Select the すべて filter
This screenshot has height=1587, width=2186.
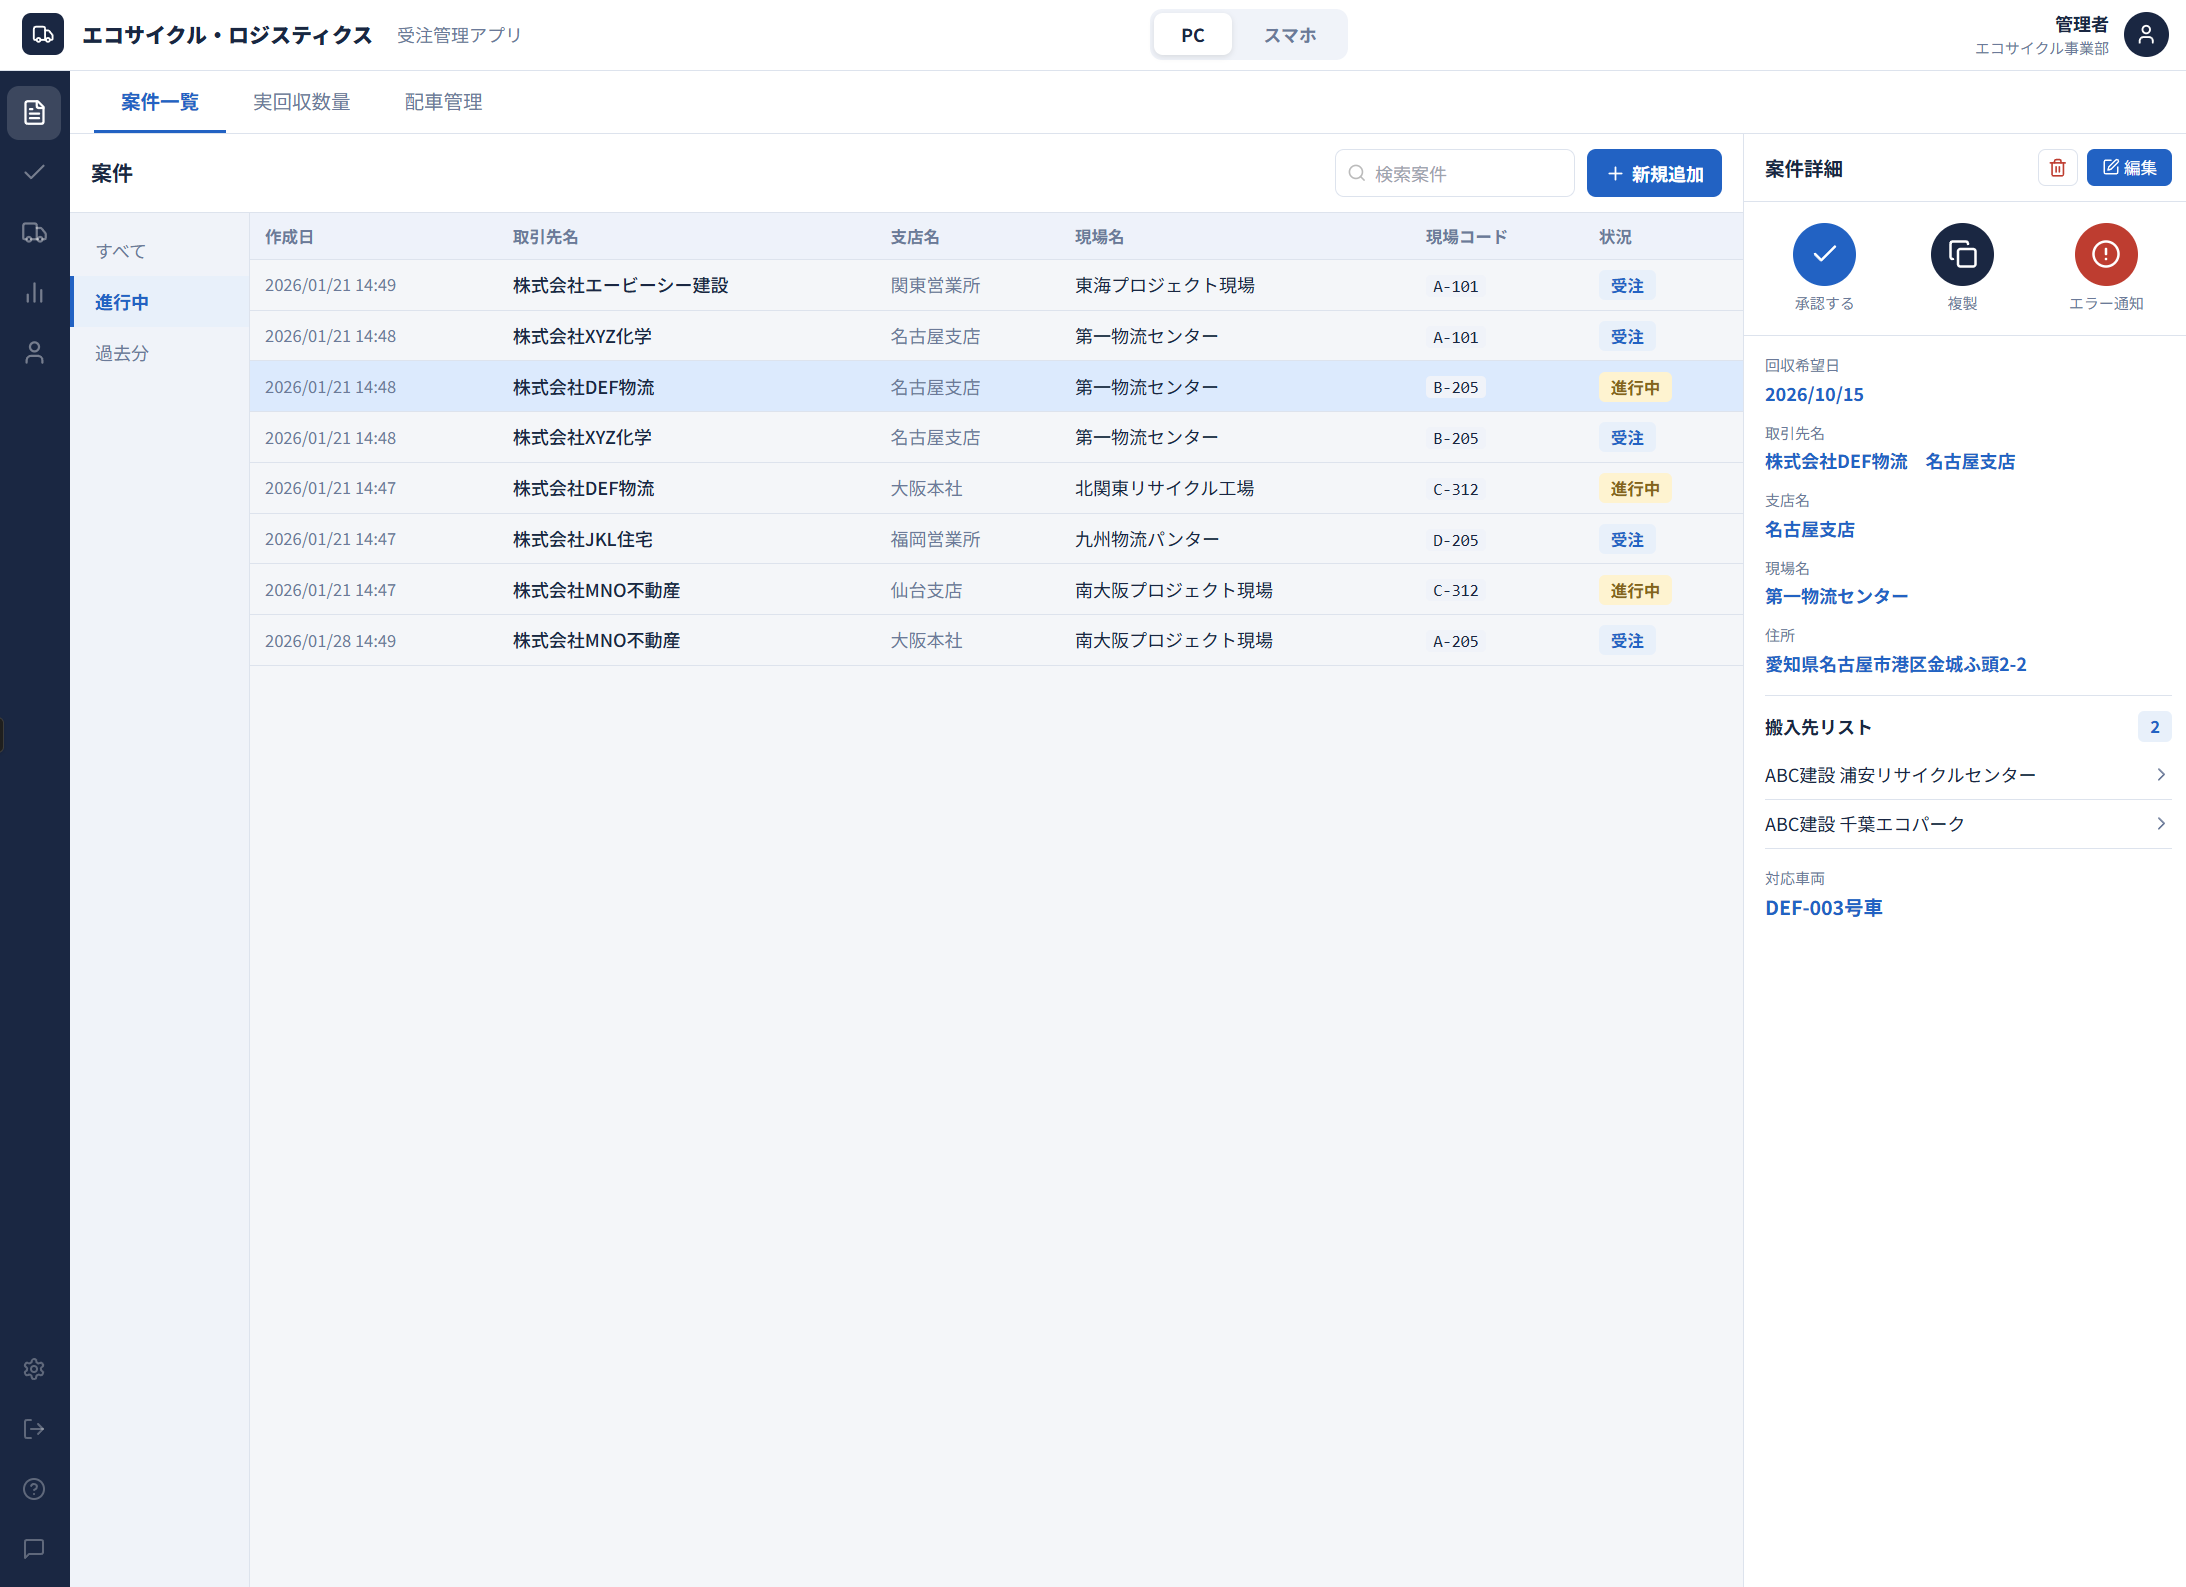(160, 251)
